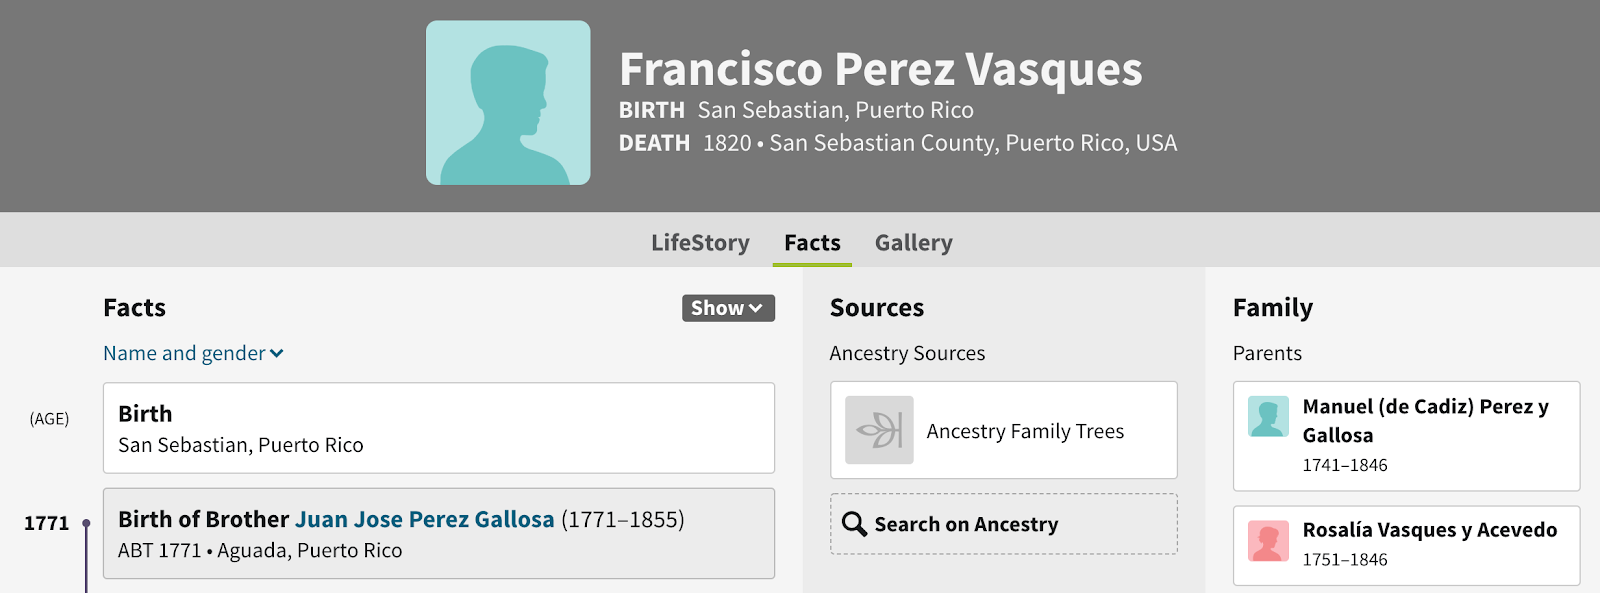Open Juan Jose Perez Gallosa's profile link
Image resolution: width=1600 pixels, height=593 pixels.
pyautogui.click(x=424, y=519)
